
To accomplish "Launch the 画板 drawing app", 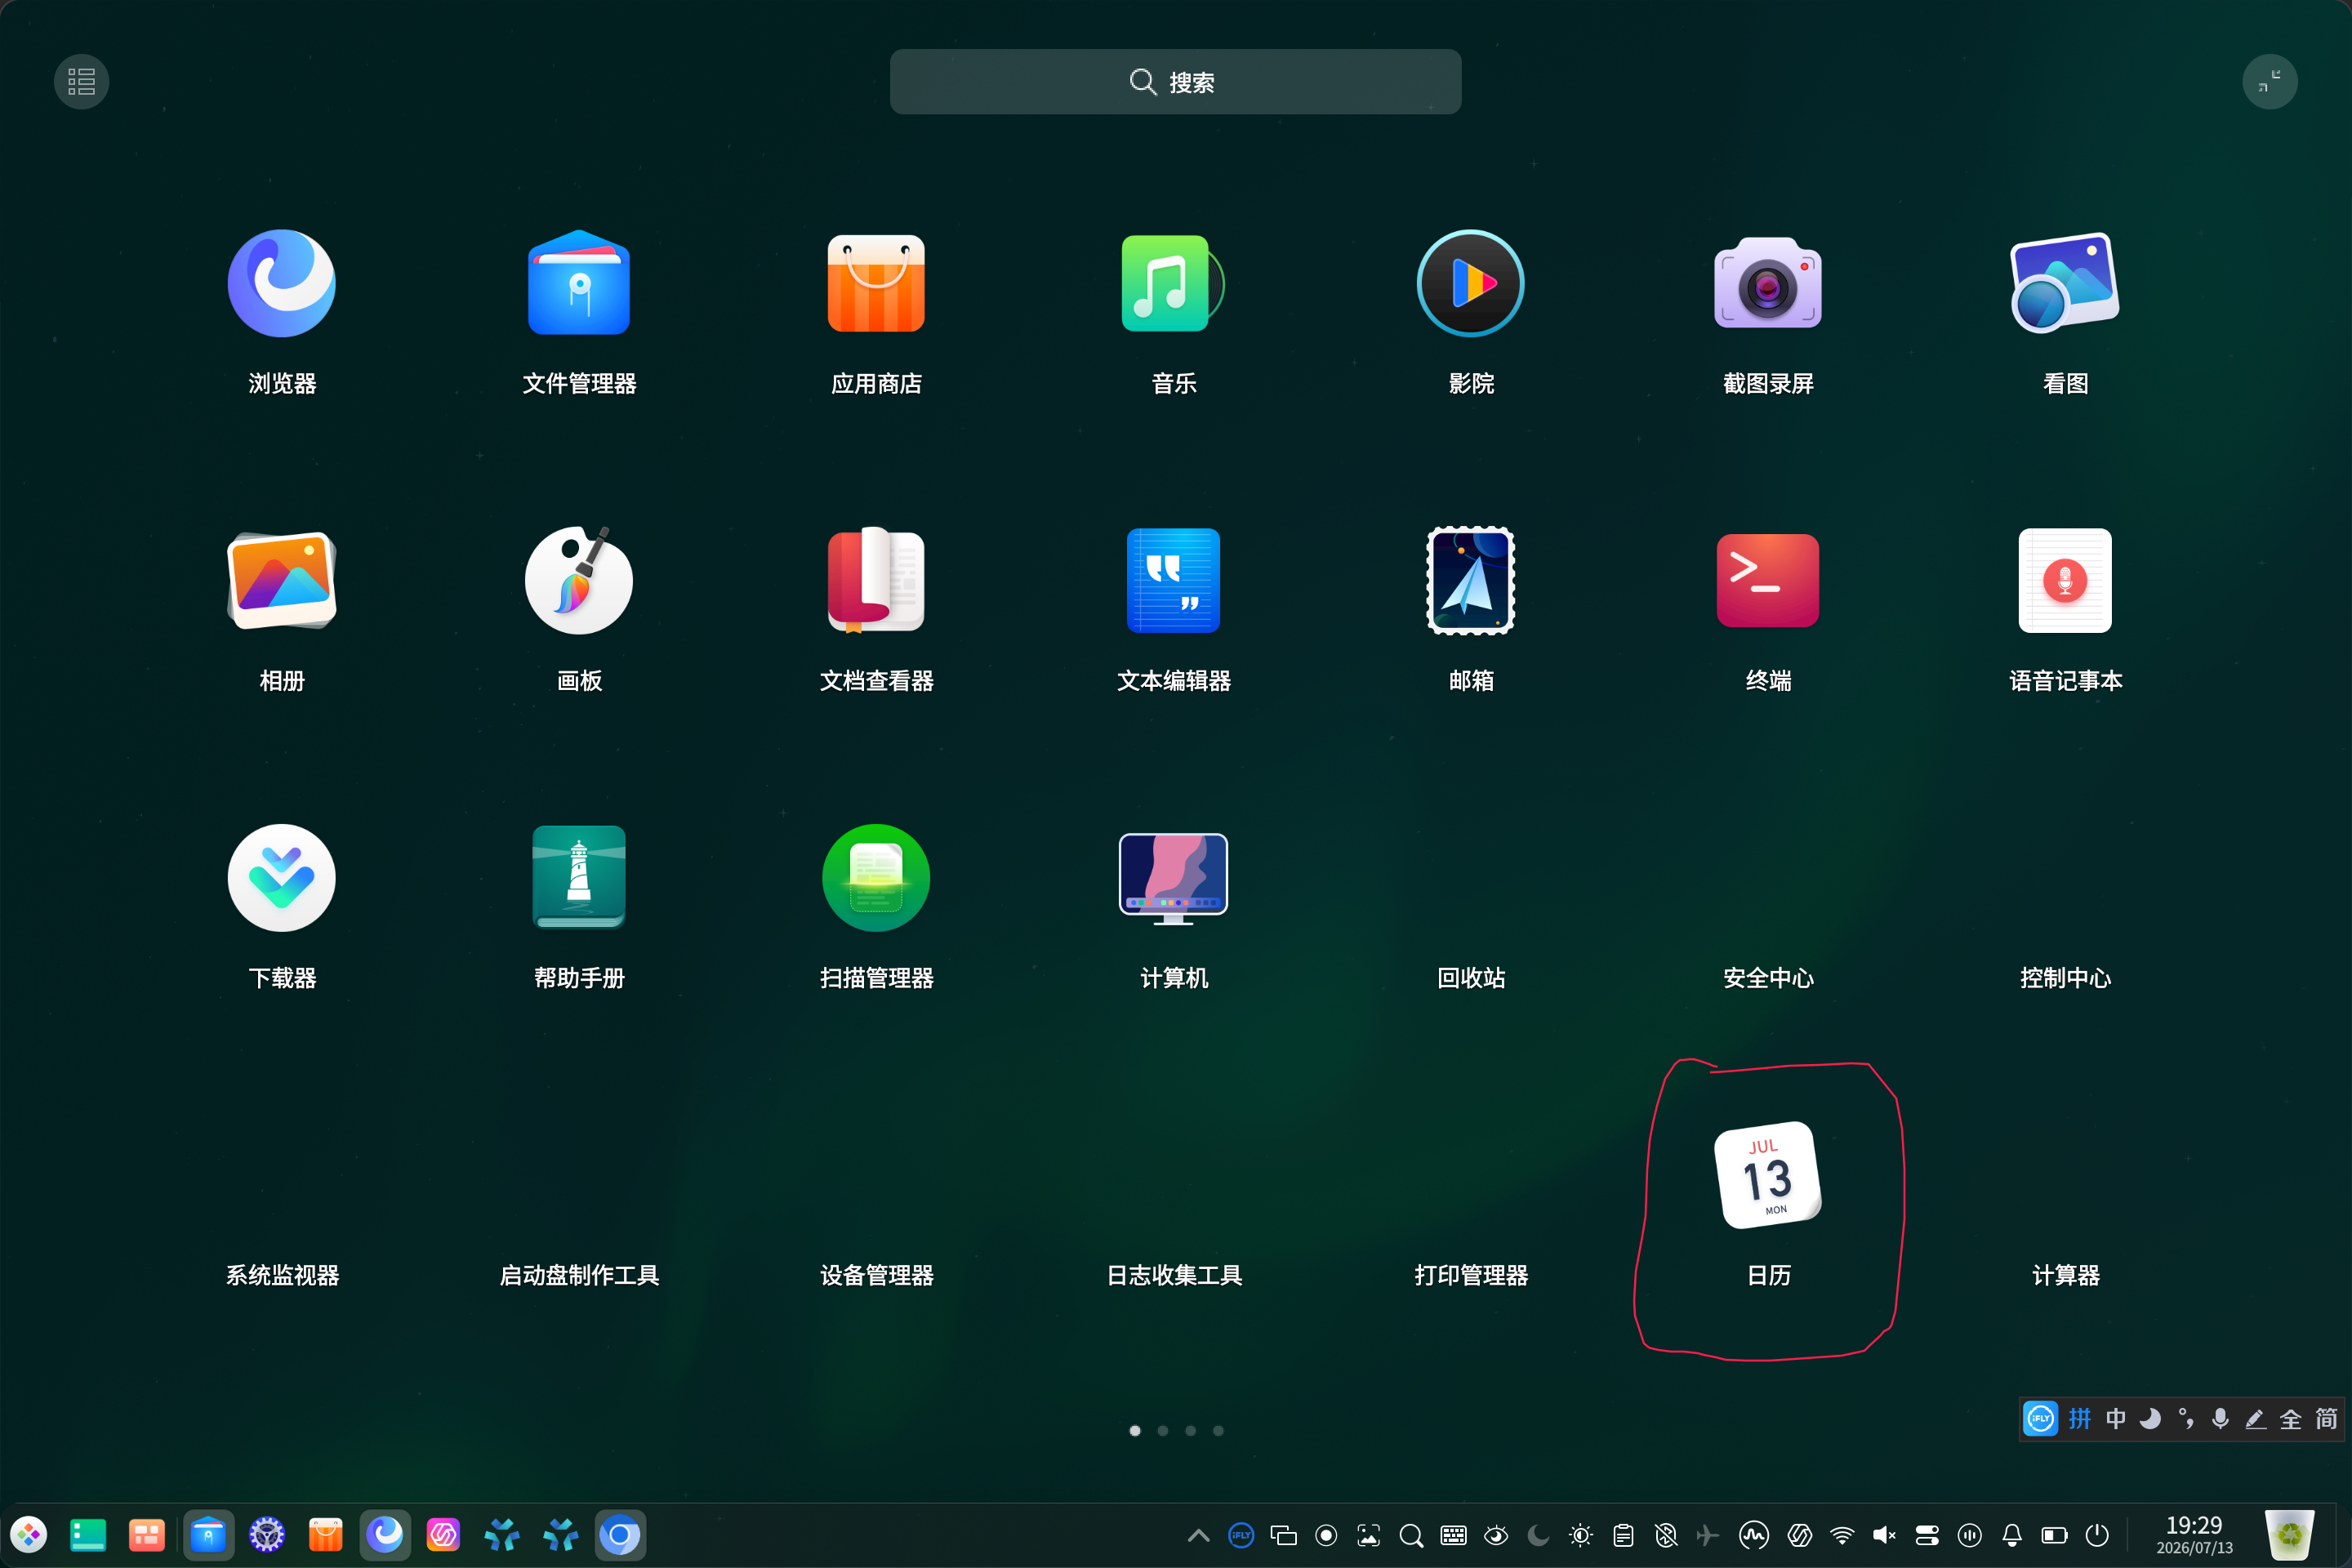I will [579, 581].
